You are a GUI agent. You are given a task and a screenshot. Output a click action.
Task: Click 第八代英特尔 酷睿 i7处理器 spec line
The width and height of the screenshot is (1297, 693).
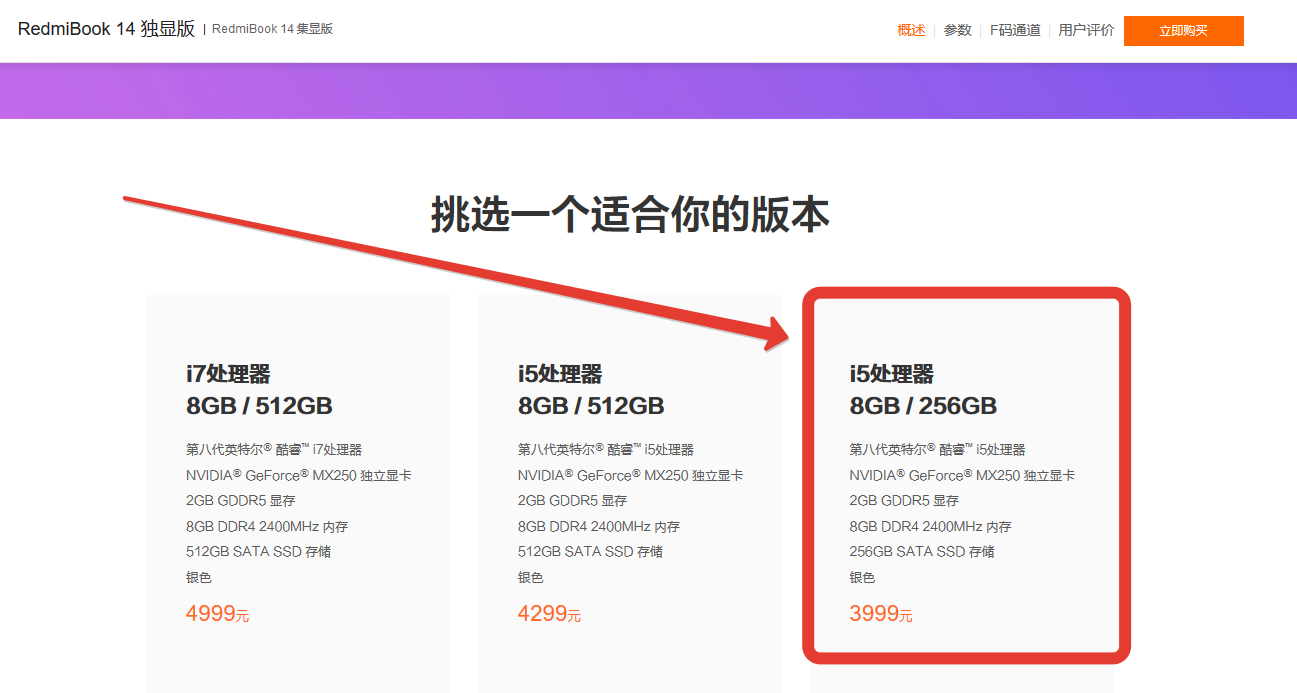click(x=274, y=450)
